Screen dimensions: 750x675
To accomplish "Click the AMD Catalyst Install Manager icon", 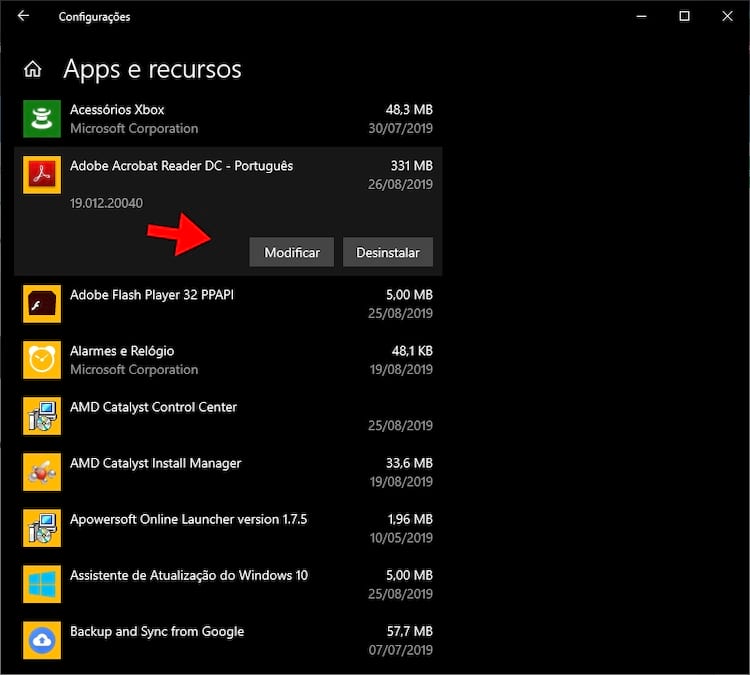I will tap(42, 472).
